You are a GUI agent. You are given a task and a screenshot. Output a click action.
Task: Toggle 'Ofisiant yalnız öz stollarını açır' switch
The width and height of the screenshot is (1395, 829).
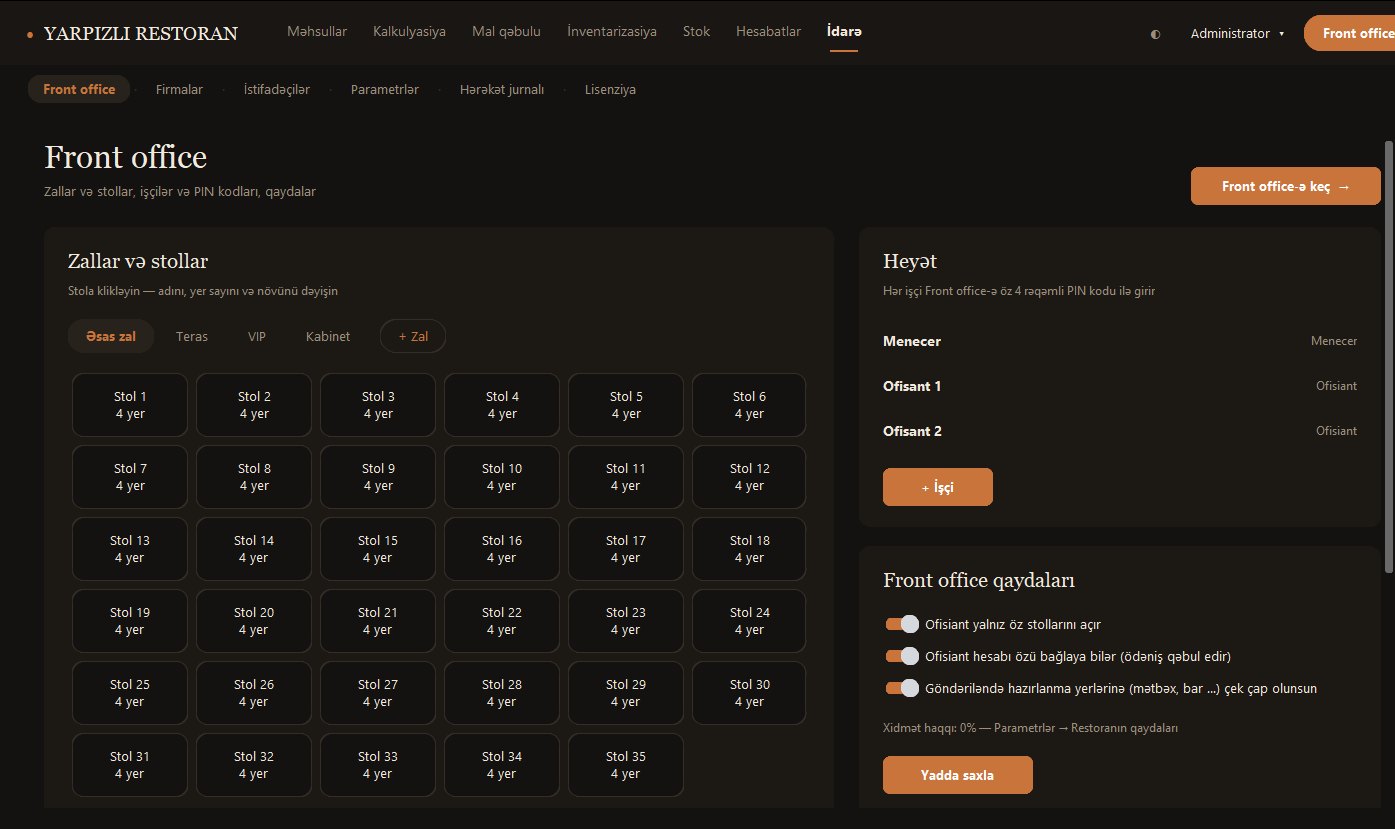click(902, 624)
